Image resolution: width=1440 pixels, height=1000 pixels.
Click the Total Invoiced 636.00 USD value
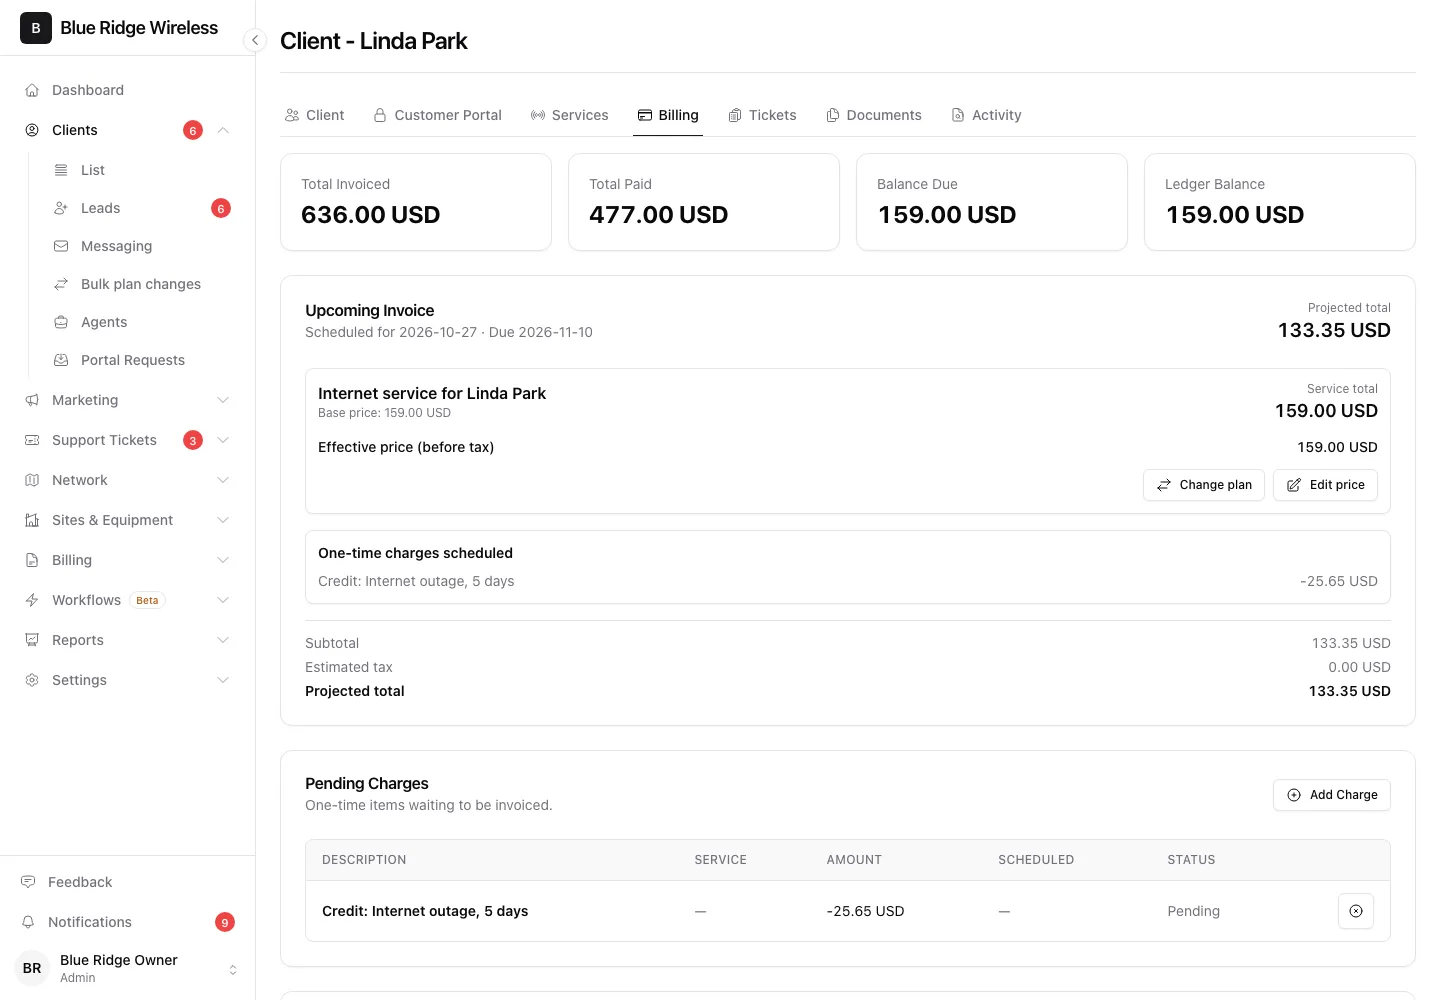pyautogui.click(x=370, y=215)
